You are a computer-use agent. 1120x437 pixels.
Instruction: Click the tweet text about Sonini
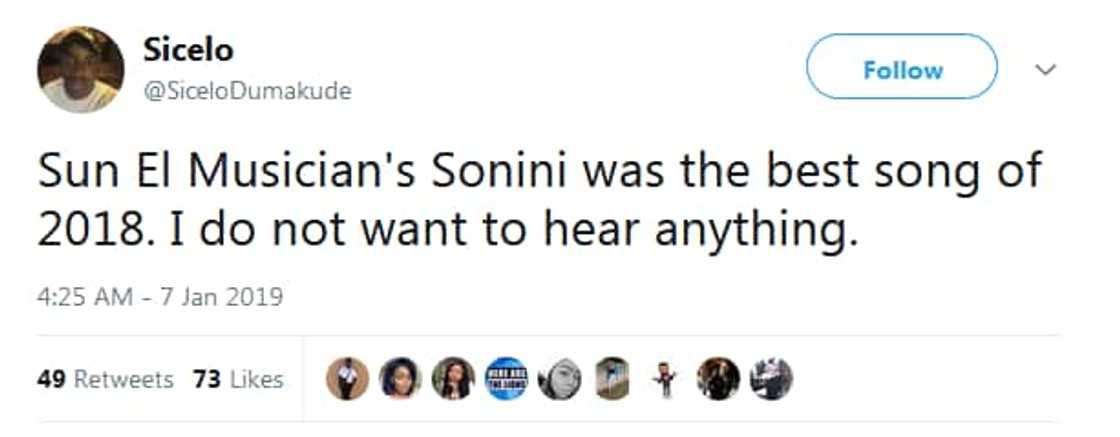540,200
